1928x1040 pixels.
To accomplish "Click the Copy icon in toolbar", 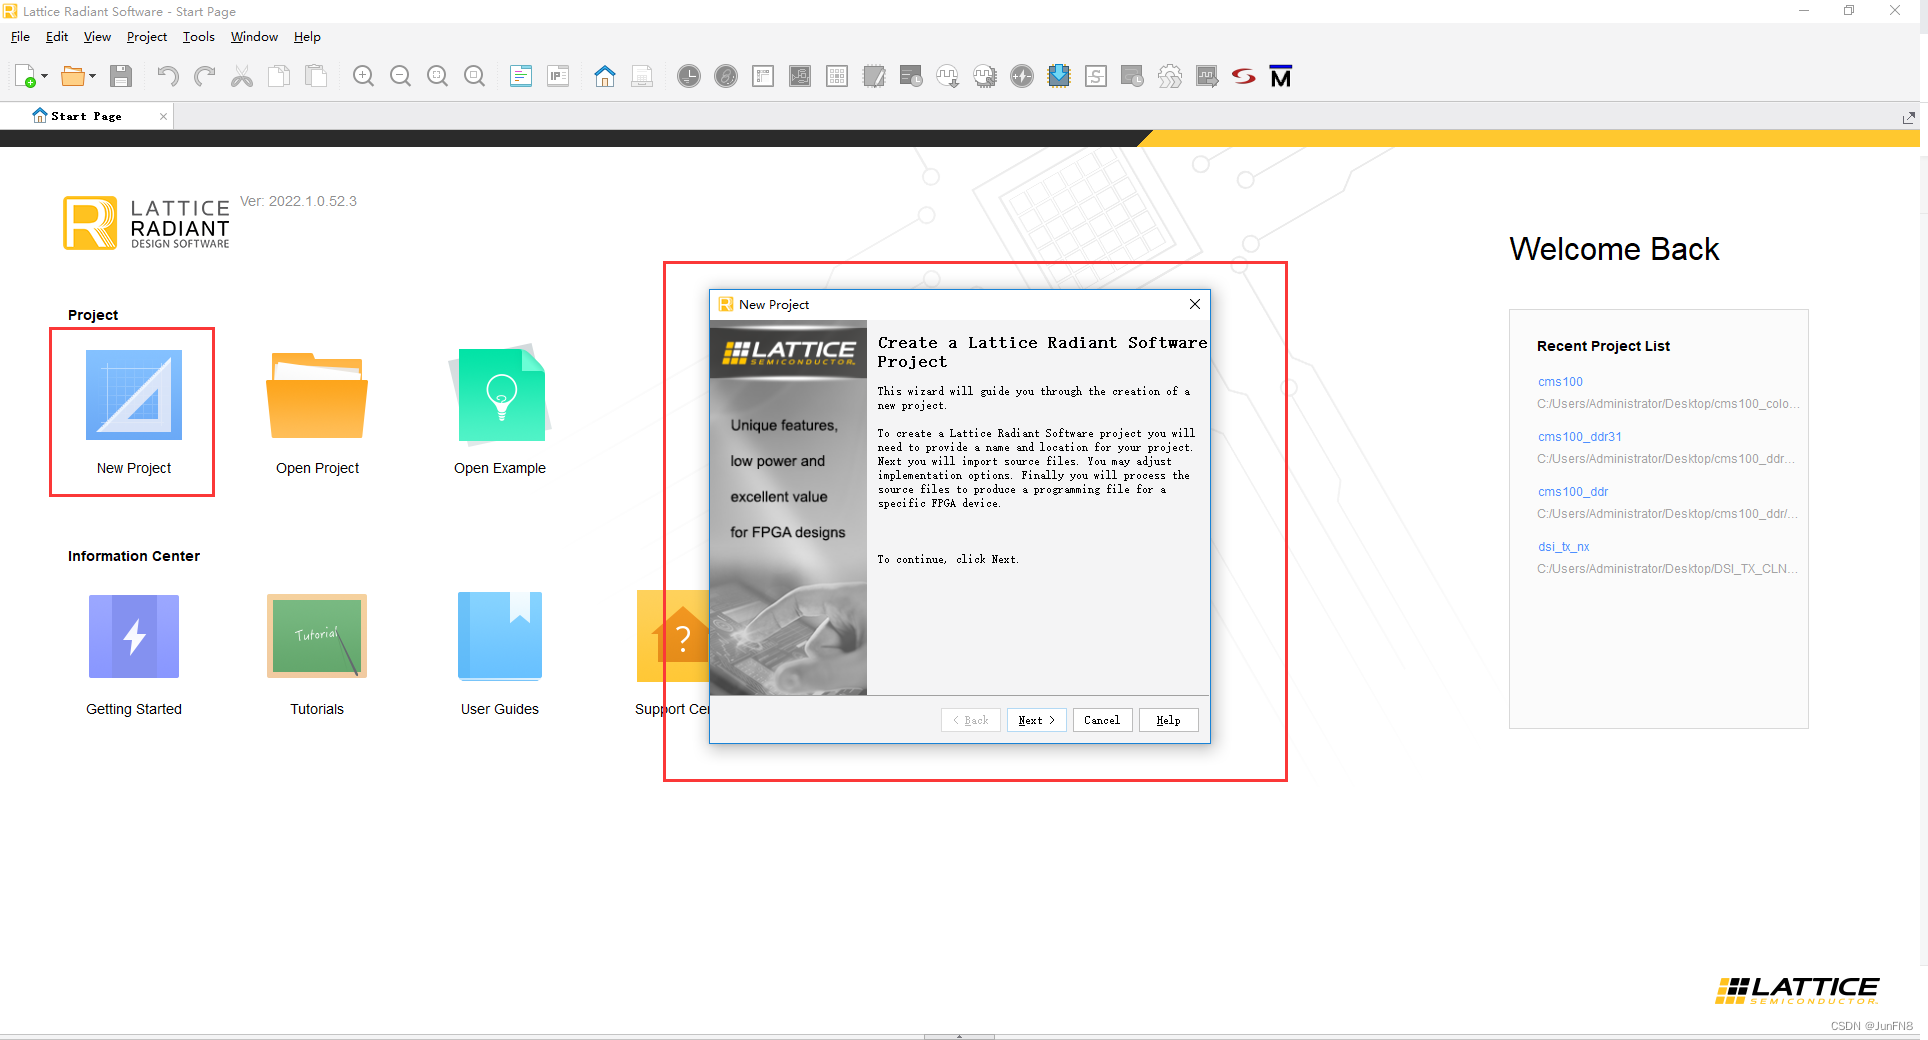I will [279, 76].
